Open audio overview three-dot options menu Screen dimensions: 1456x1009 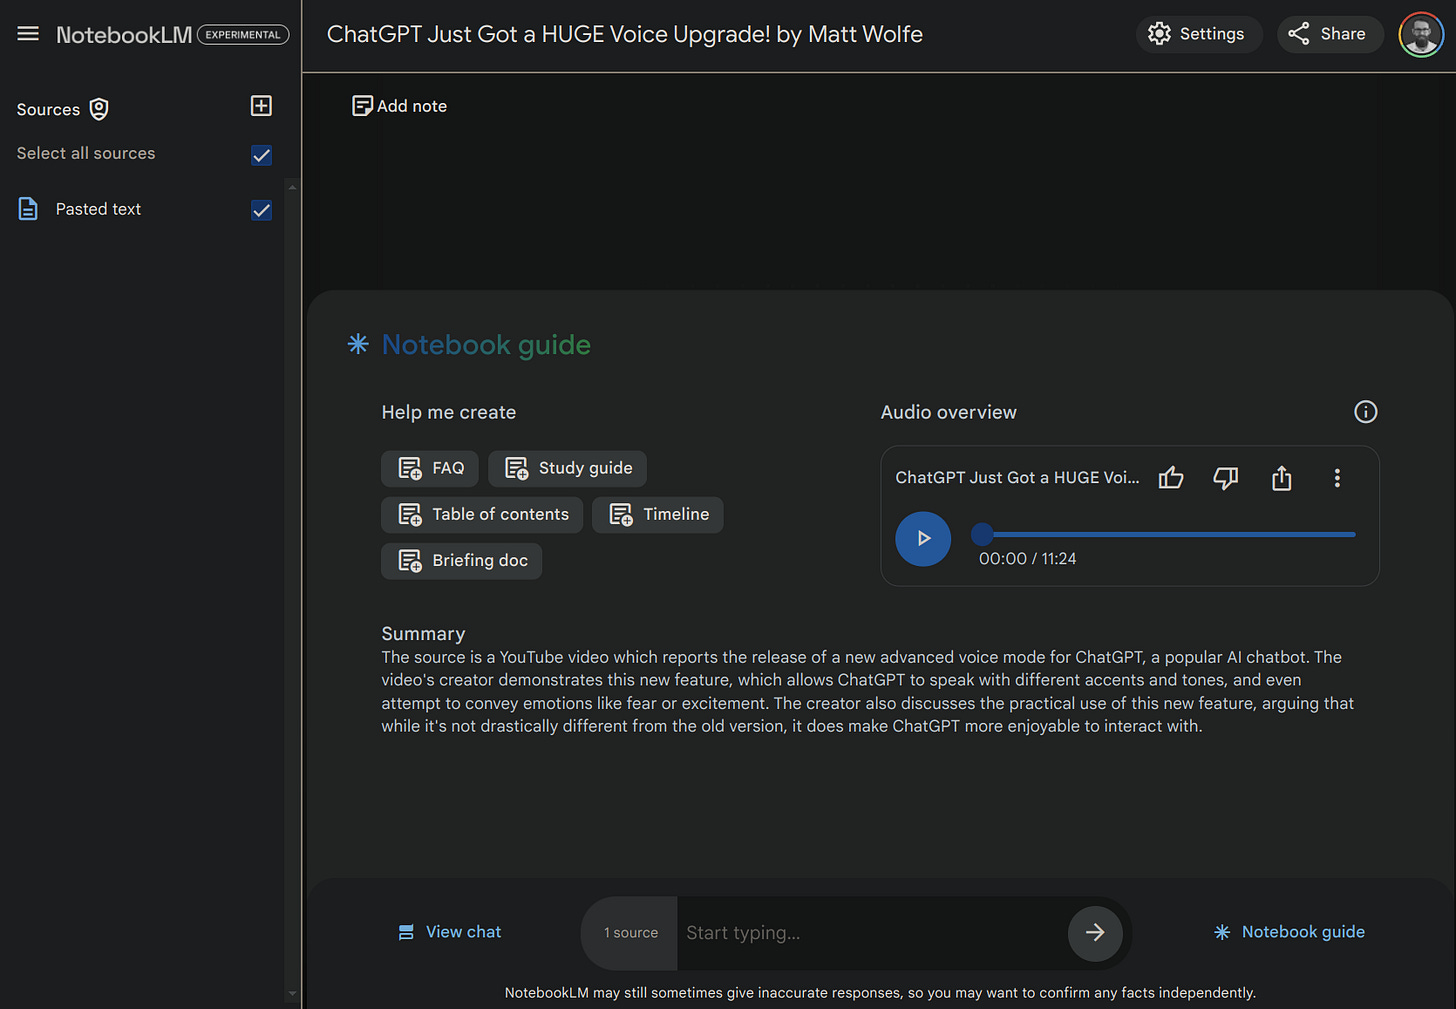coord(1337,478)
